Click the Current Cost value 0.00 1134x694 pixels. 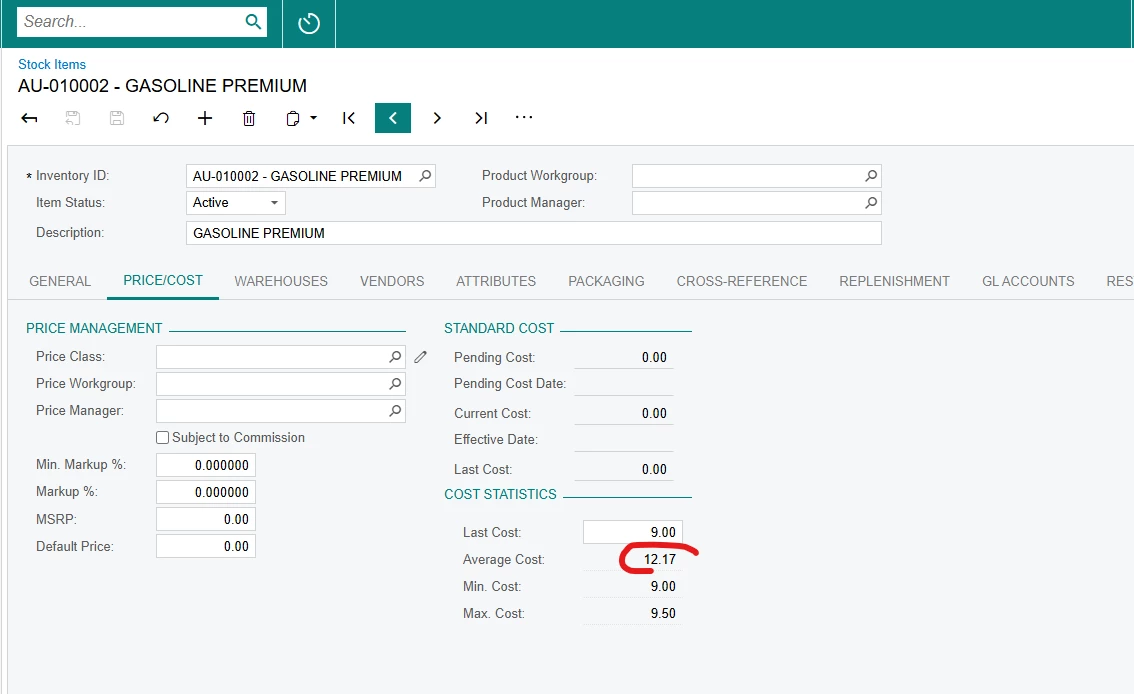point(654,414)
